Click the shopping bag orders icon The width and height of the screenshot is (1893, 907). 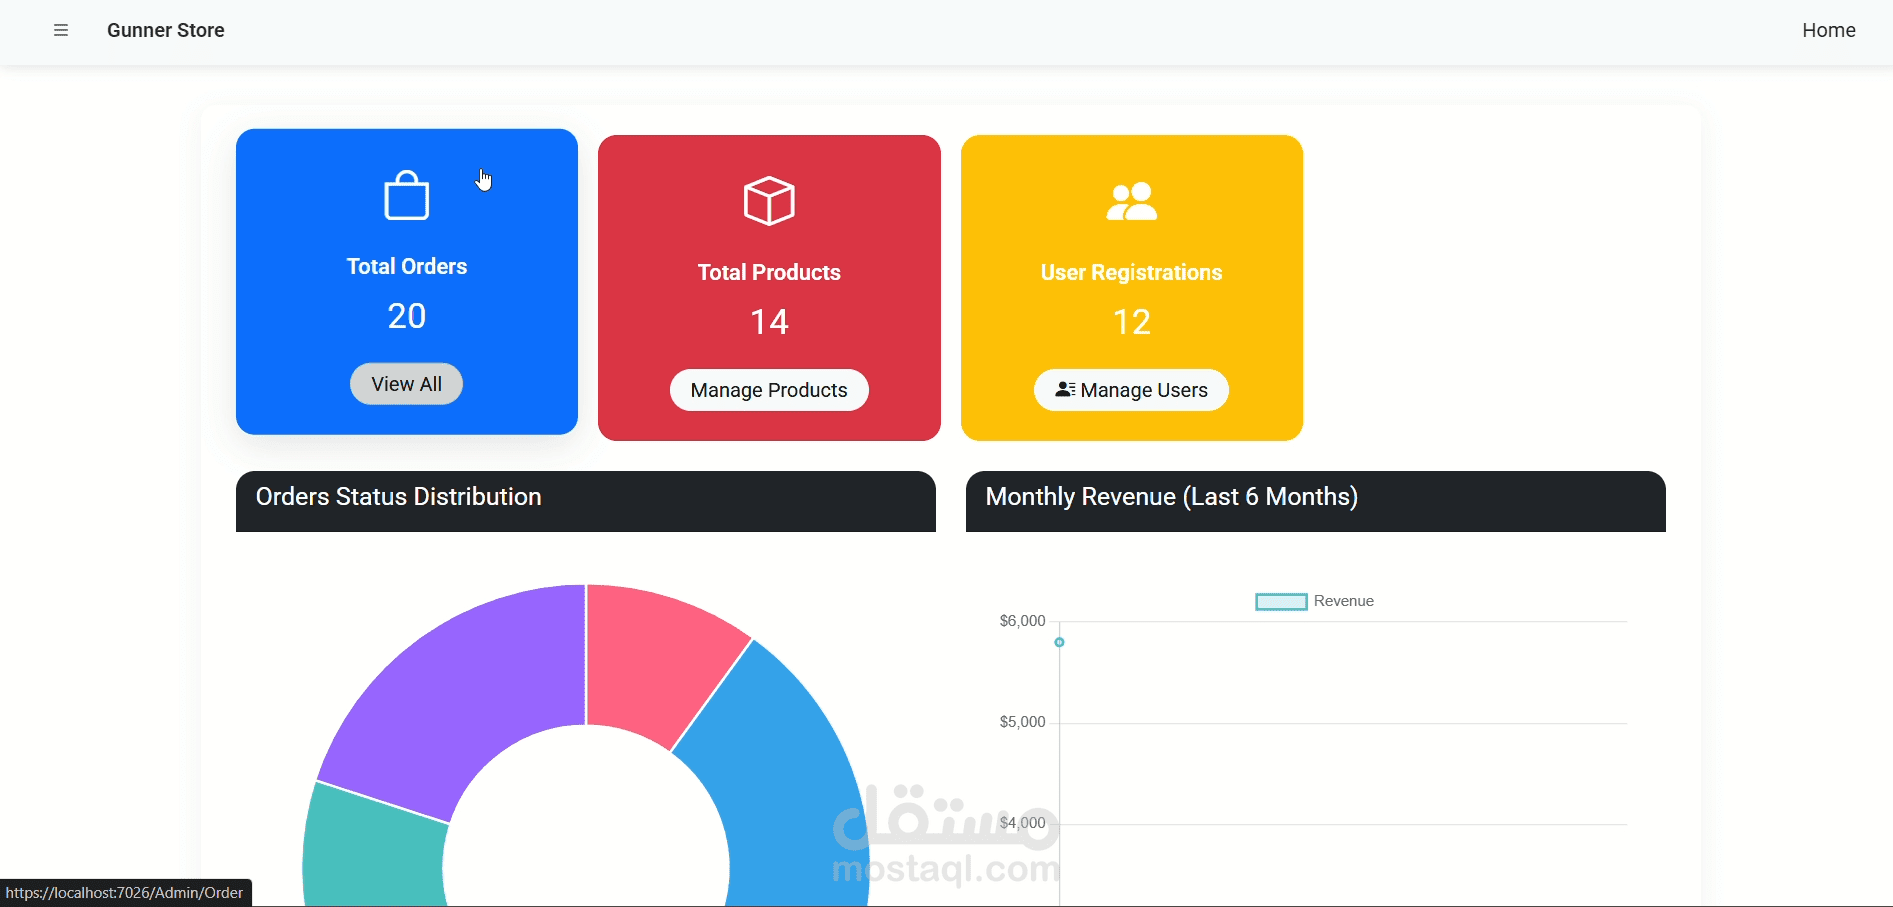407,195
